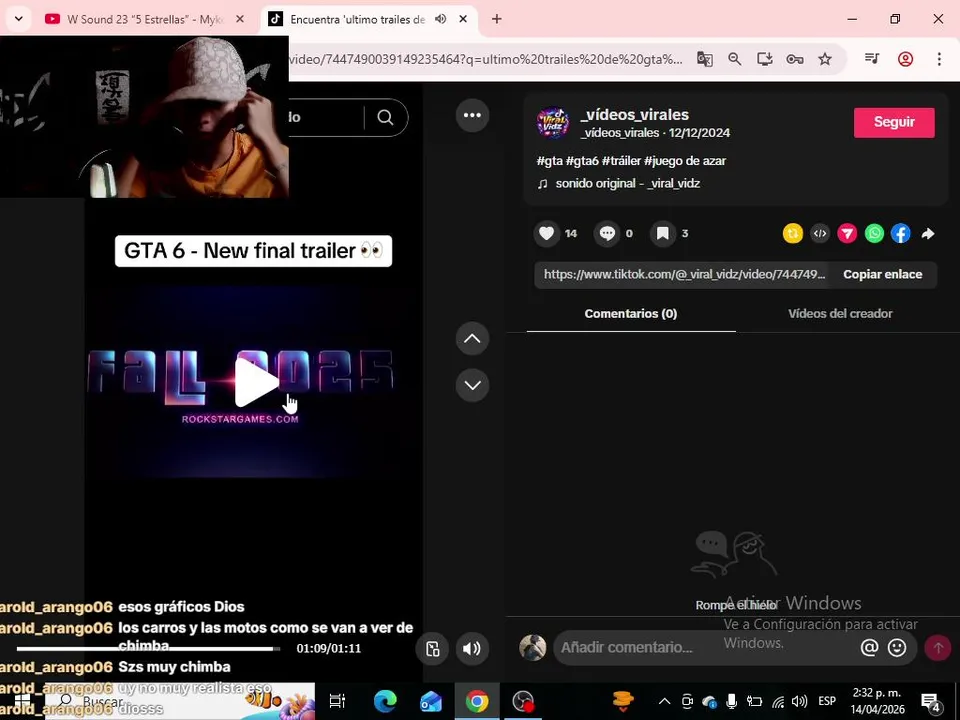Click Copiar enlace button
Image resolution: width=960 pixels, height=720 pixels.
point(882,274)
